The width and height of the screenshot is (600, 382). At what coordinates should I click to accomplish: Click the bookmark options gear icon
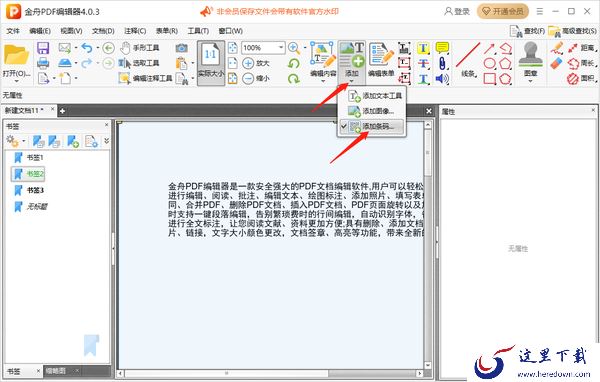(x=12, y=141)
